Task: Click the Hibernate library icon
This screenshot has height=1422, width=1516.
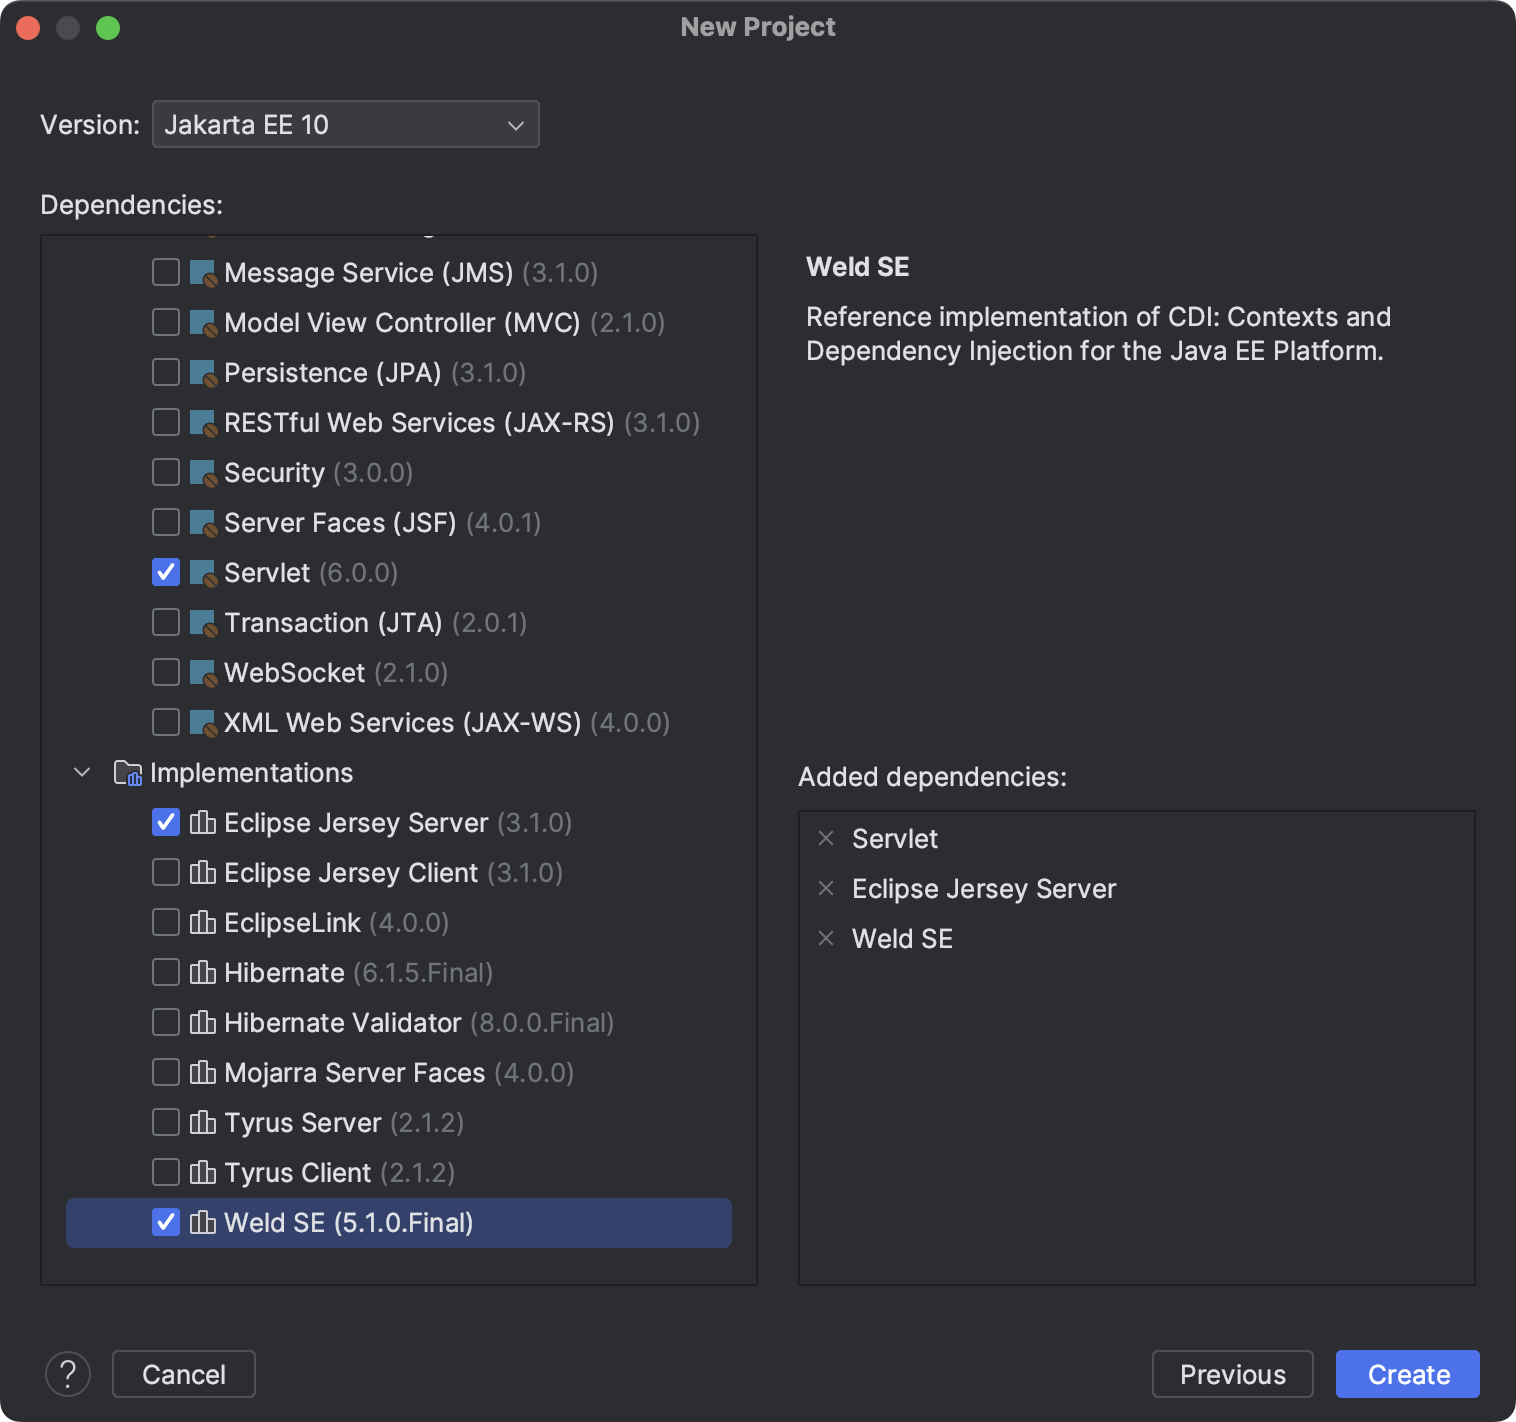Action: [203, 972]
